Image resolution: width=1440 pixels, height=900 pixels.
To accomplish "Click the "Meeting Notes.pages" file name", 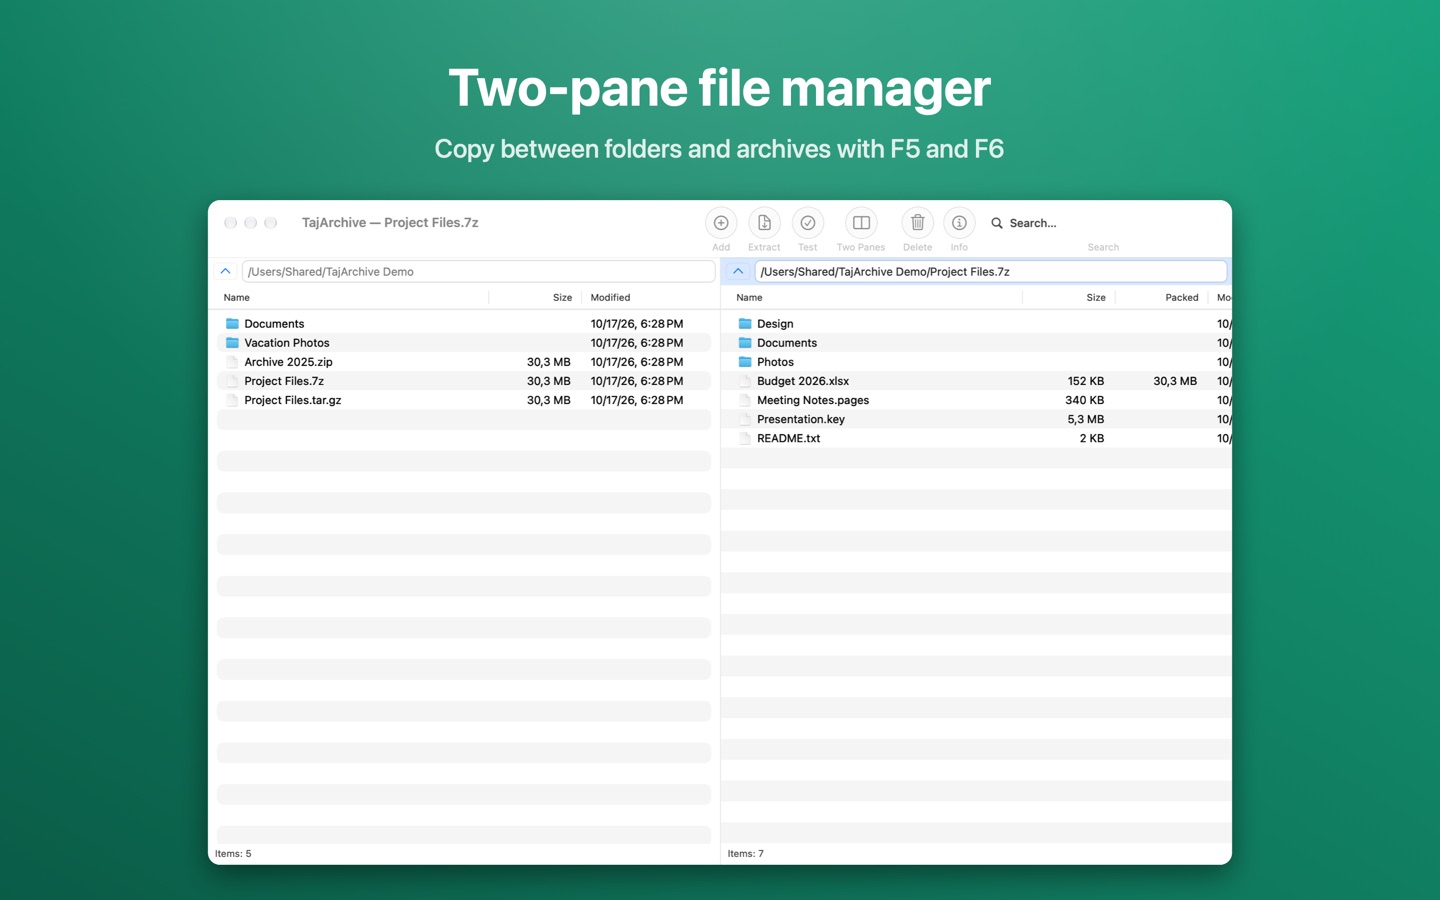I will coord(813,400).
